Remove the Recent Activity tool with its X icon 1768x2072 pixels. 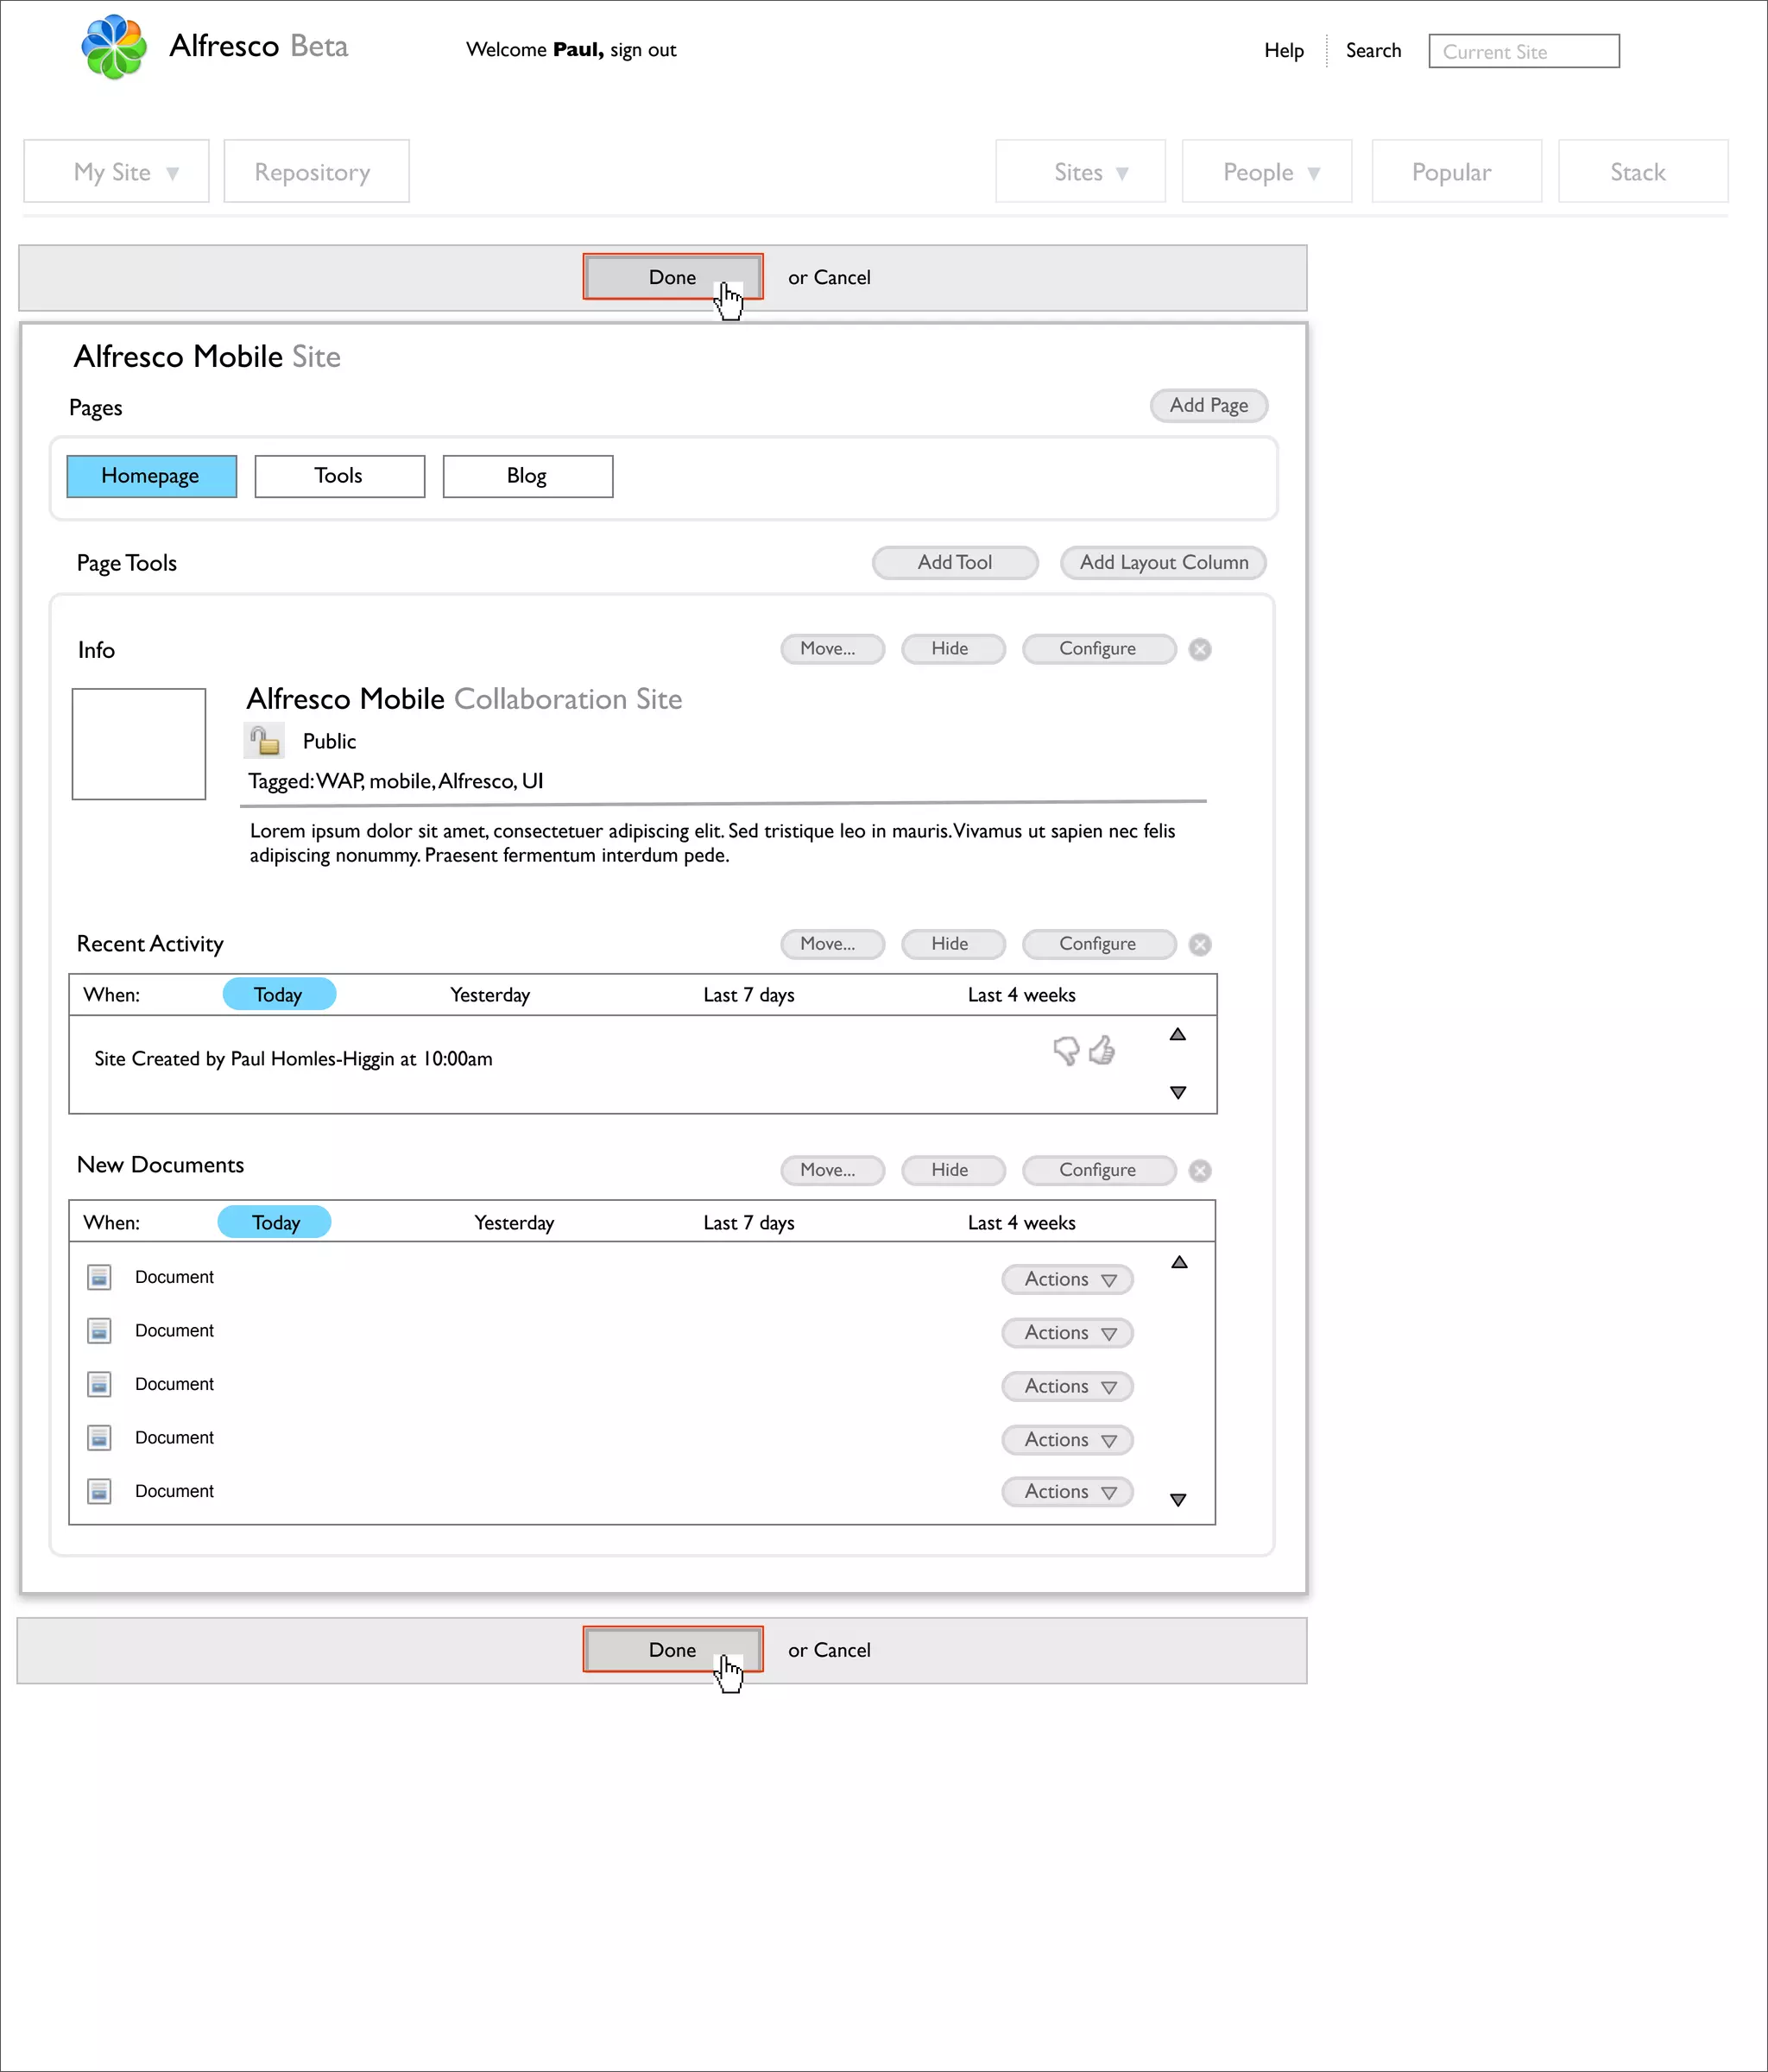[x=1200, y=944]
